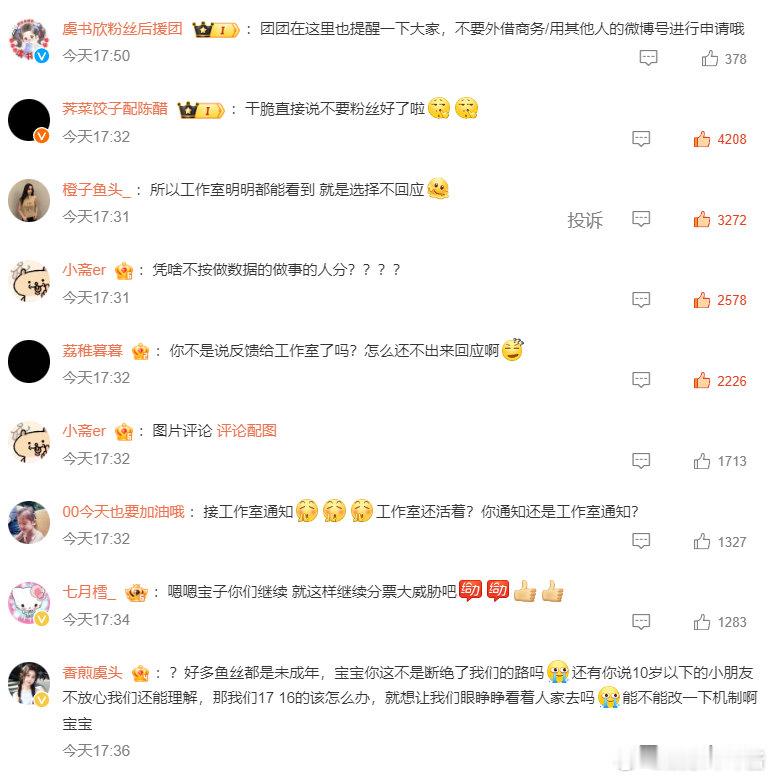Open 香煎虞头 username profile

92,672
